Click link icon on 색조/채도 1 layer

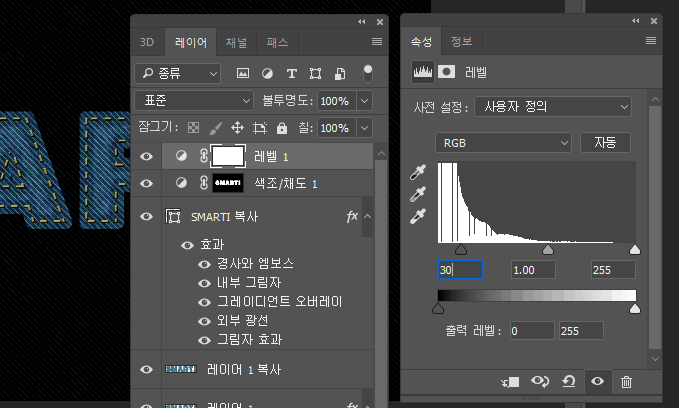pyautogui.click(x=204, y=183)
